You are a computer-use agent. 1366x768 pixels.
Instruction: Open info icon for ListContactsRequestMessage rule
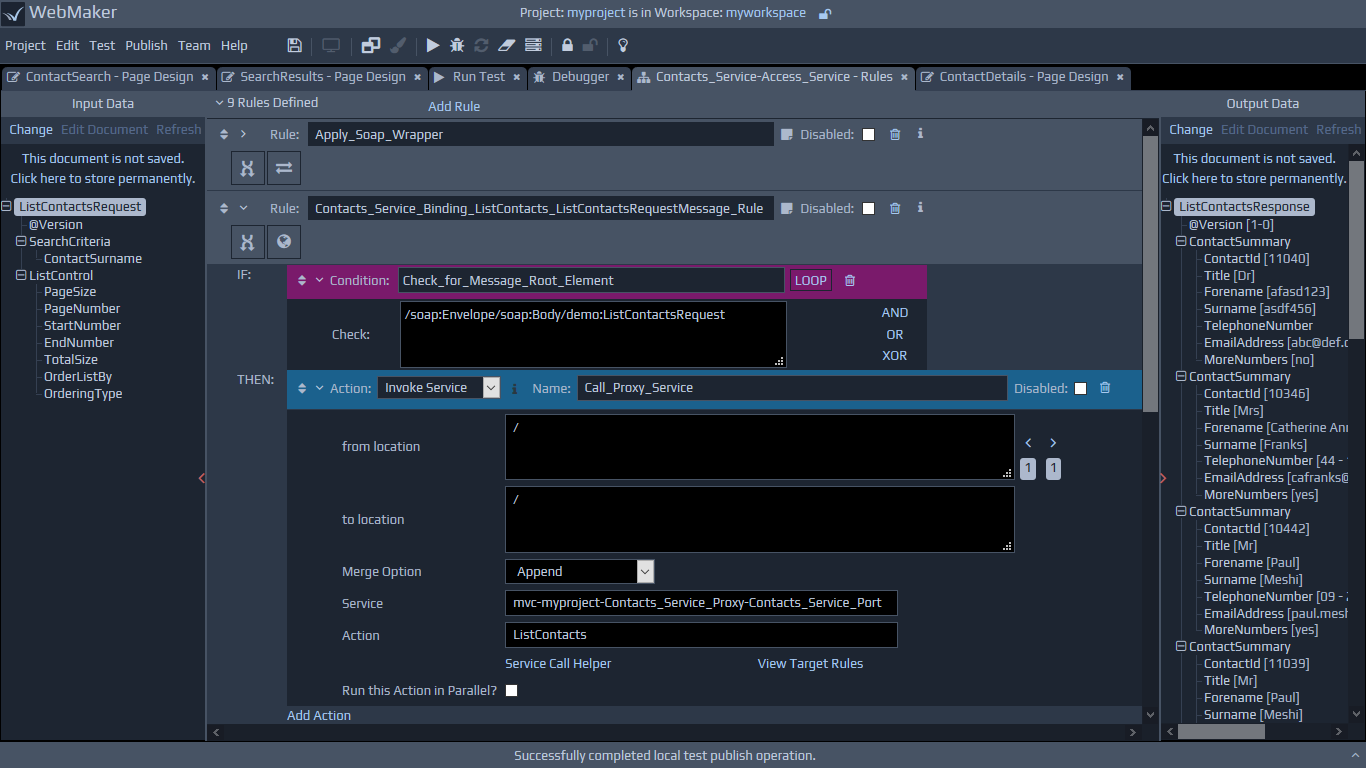pyautogui.click(x=920, y=208)
